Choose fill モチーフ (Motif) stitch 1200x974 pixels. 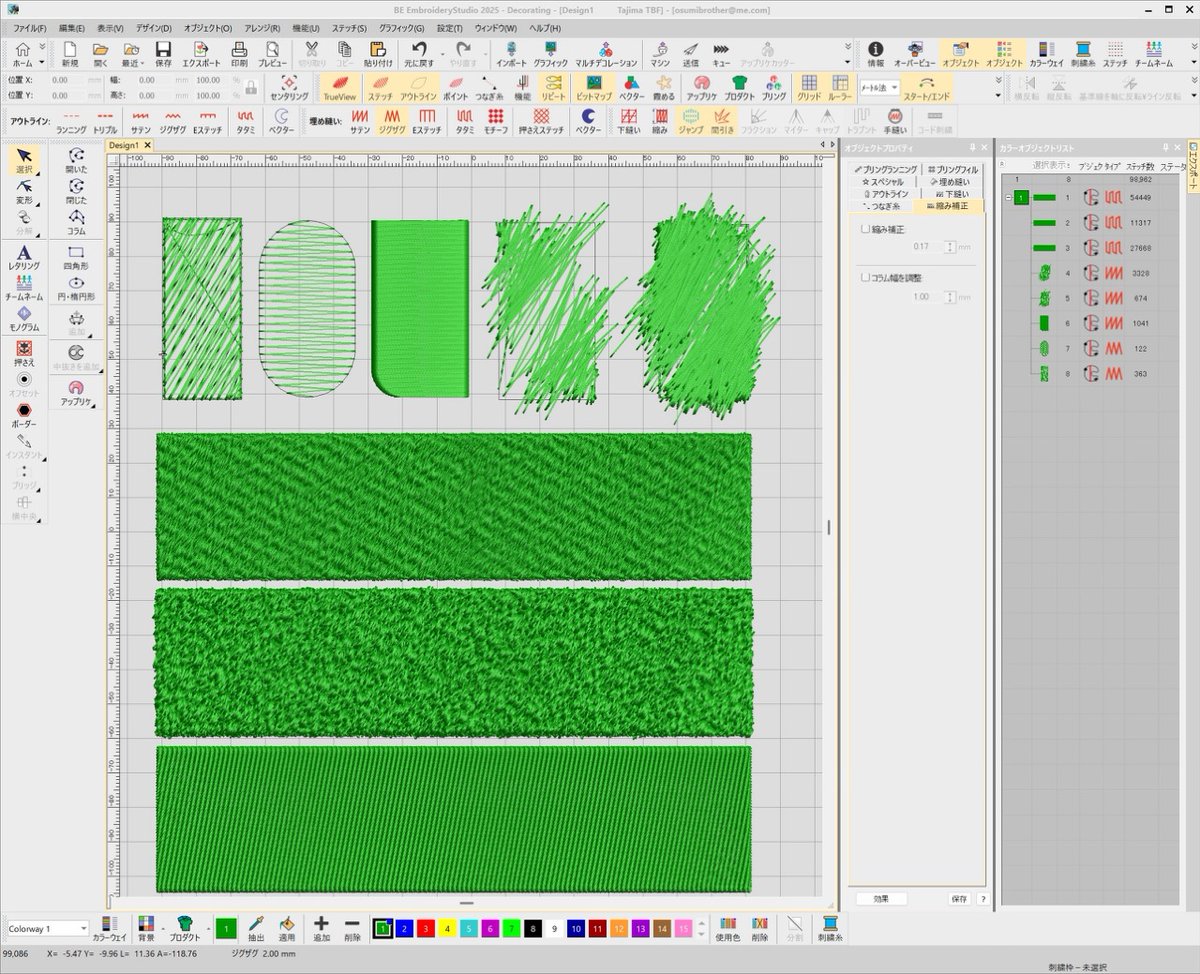point(495,122)
